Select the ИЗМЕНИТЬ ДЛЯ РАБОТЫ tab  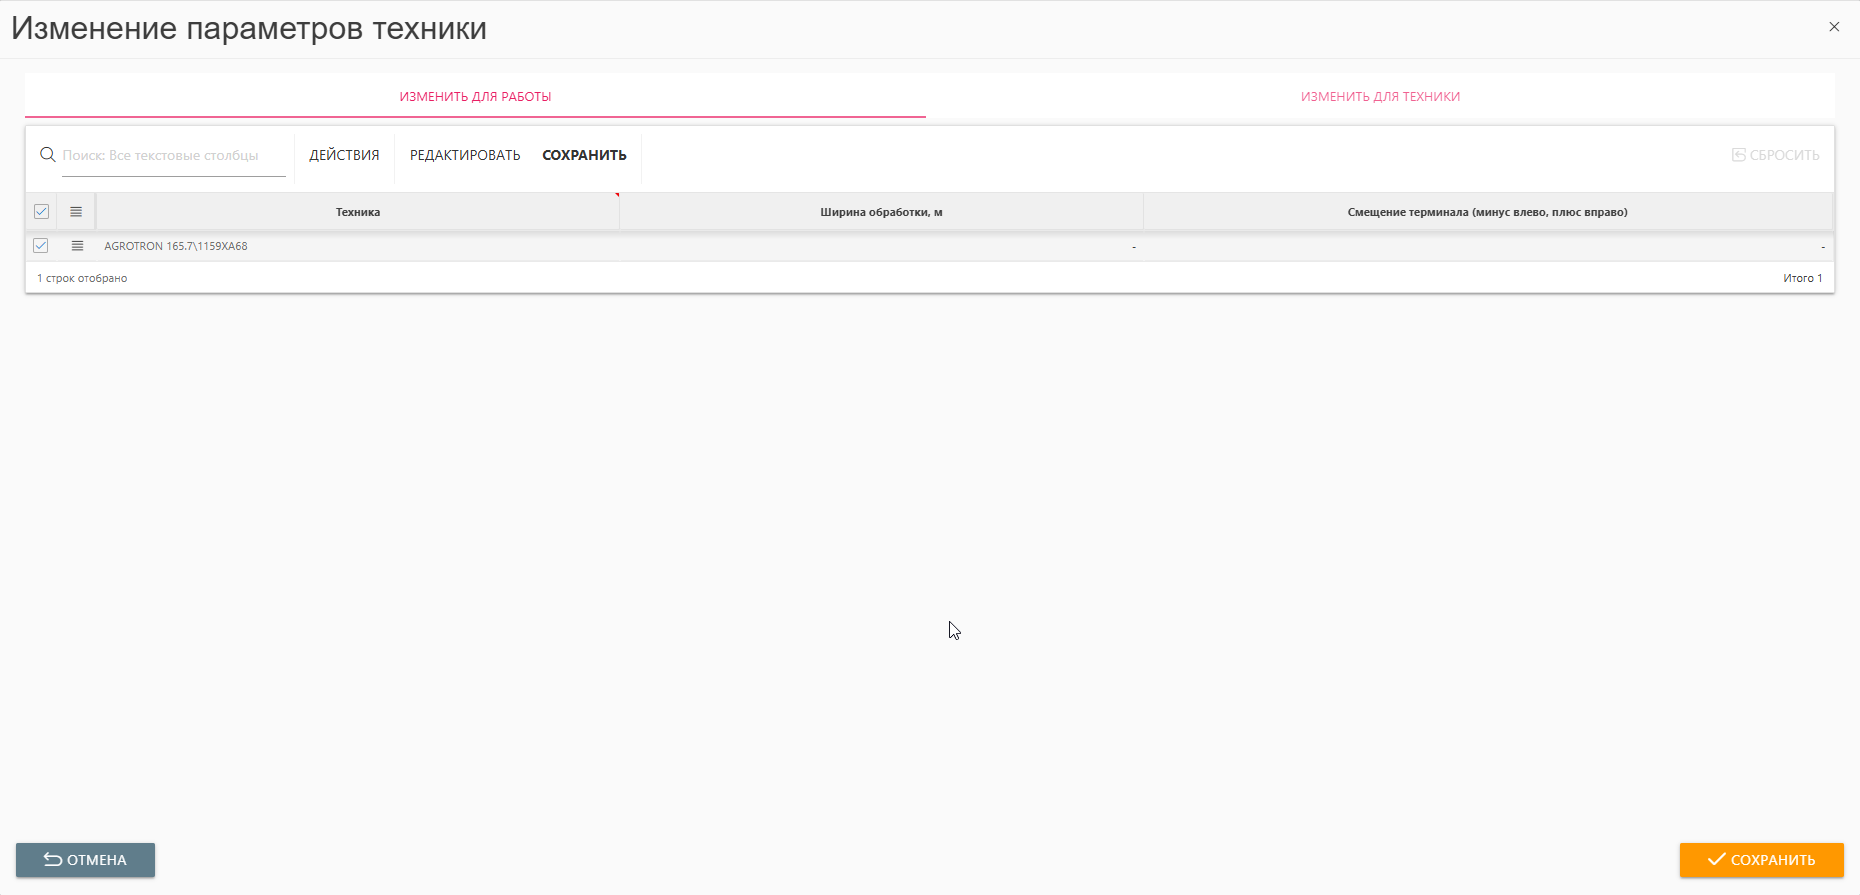(x=475, y=97)
